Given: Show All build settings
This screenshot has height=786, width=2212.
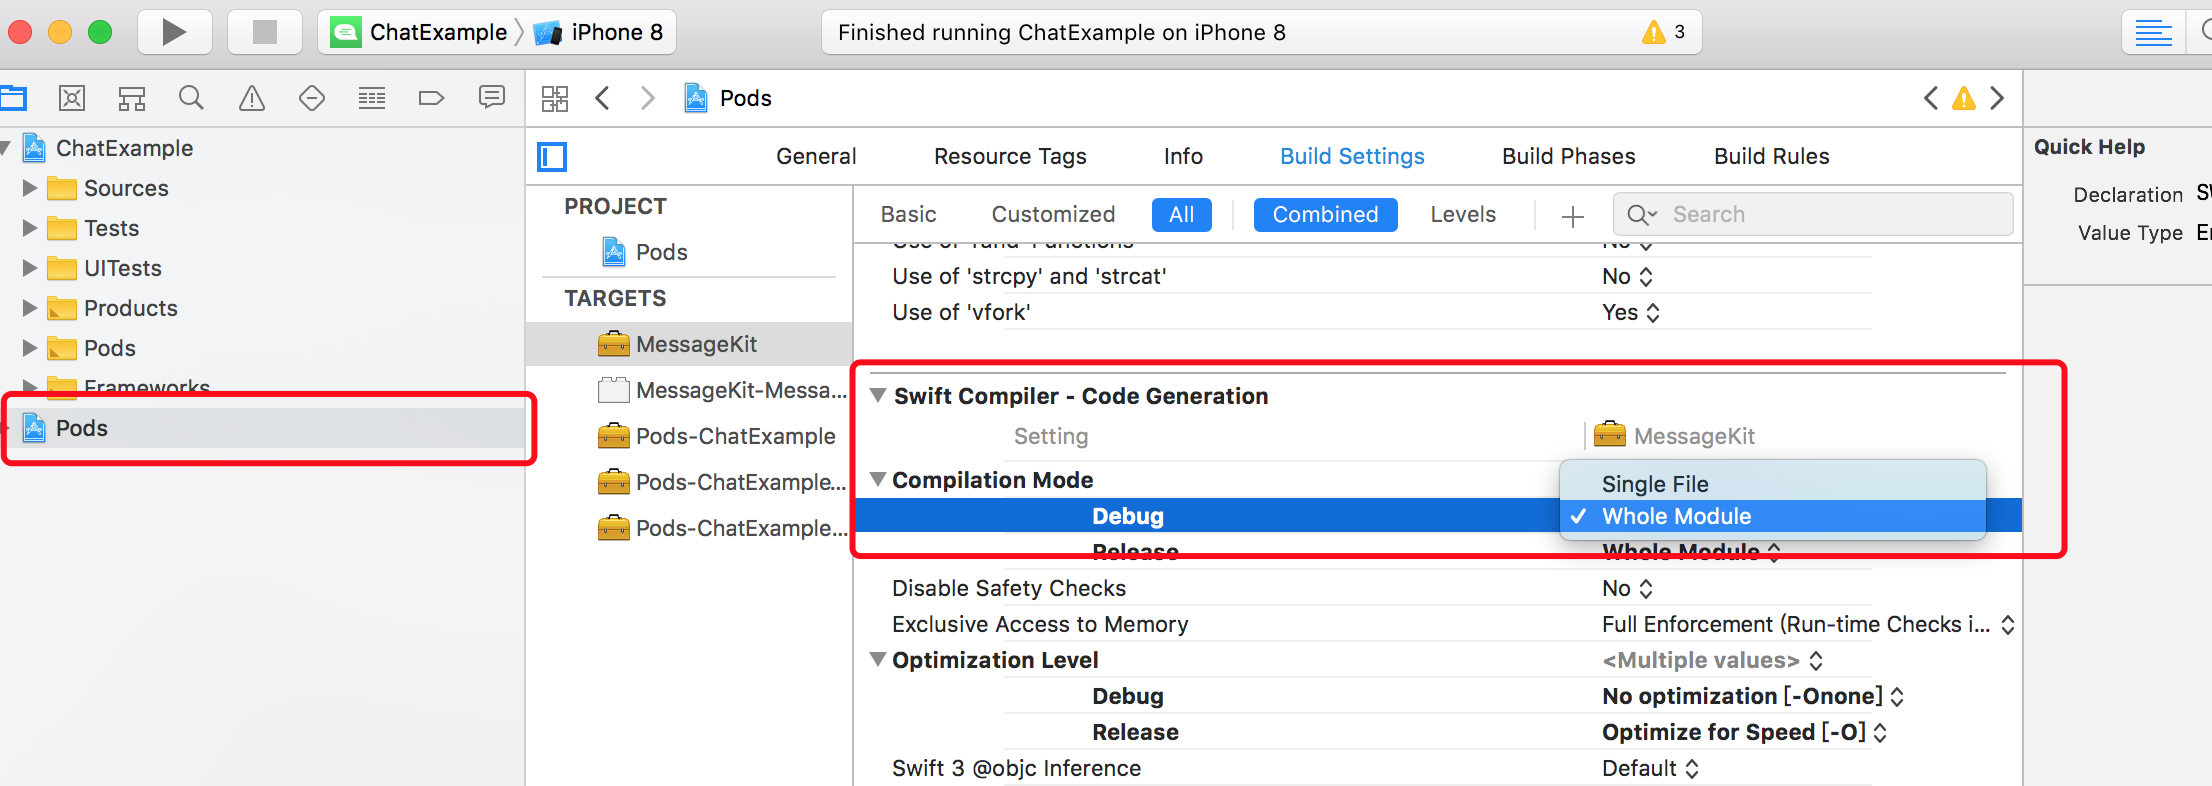Looking at the screenshot, I should (x=1182, y=214).
